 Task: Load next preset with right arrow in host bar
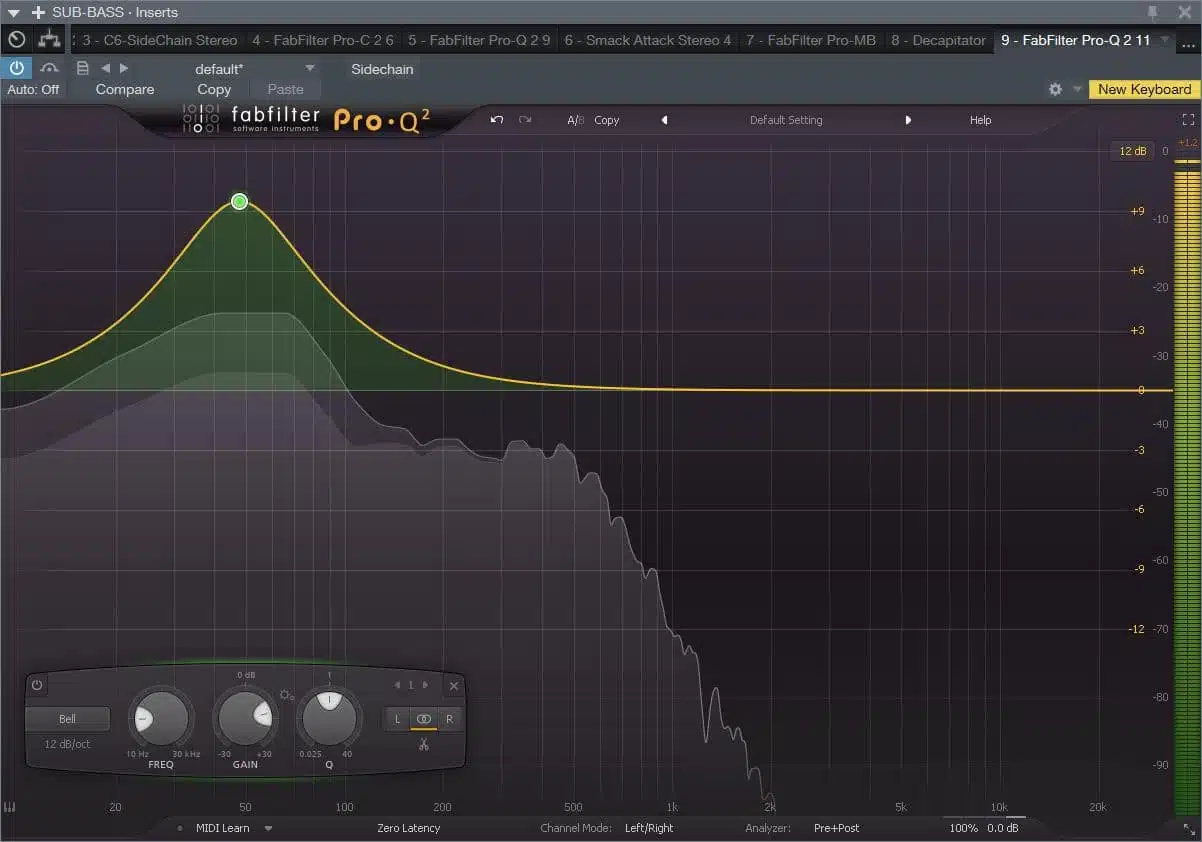(124, 68)
